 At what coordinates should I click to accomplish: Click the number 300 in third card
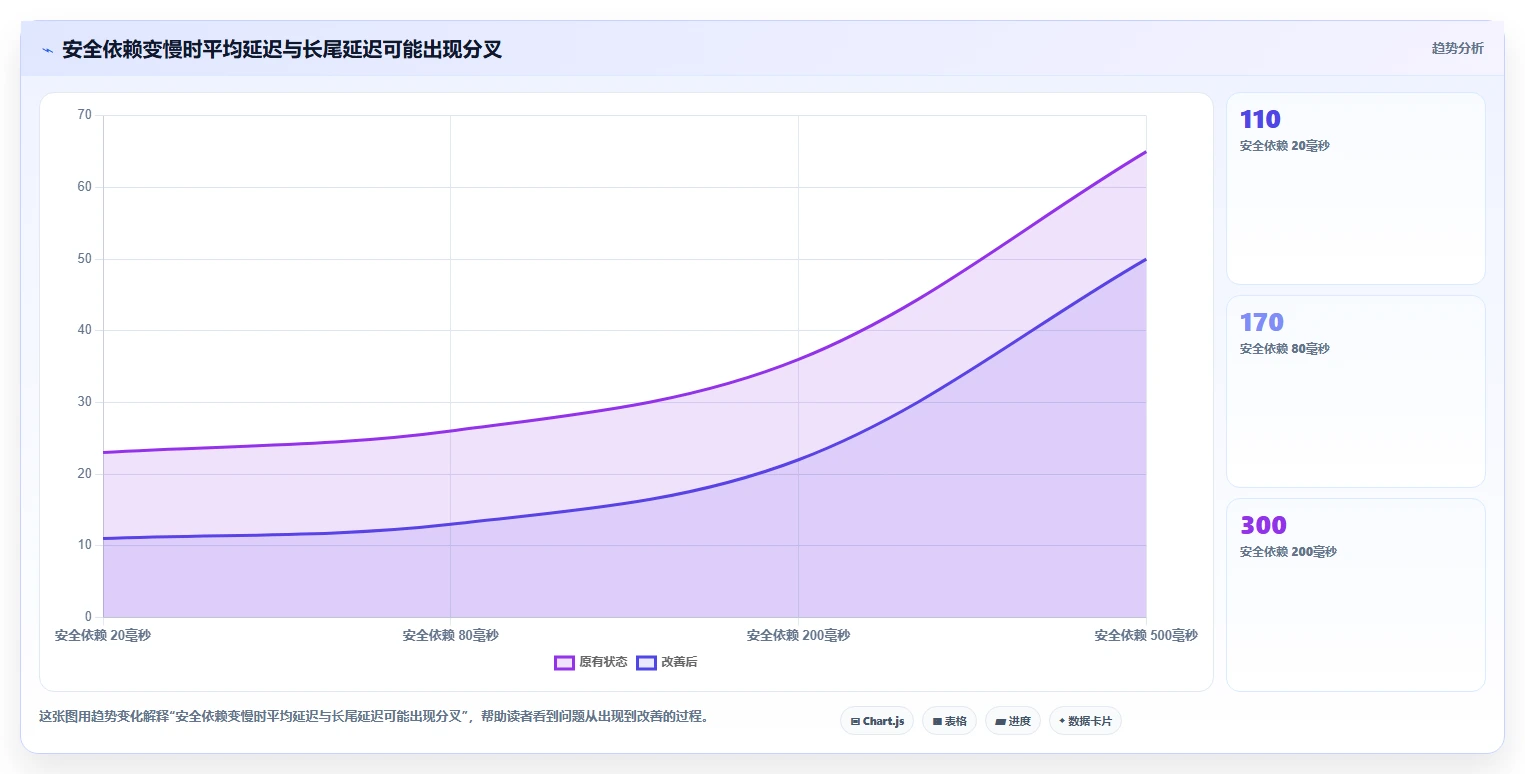pos(1263,525)
